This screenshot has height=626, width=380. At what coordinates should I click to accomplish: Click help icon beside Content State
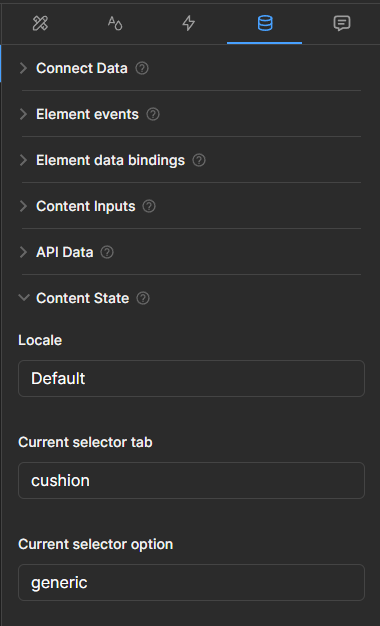143,298
